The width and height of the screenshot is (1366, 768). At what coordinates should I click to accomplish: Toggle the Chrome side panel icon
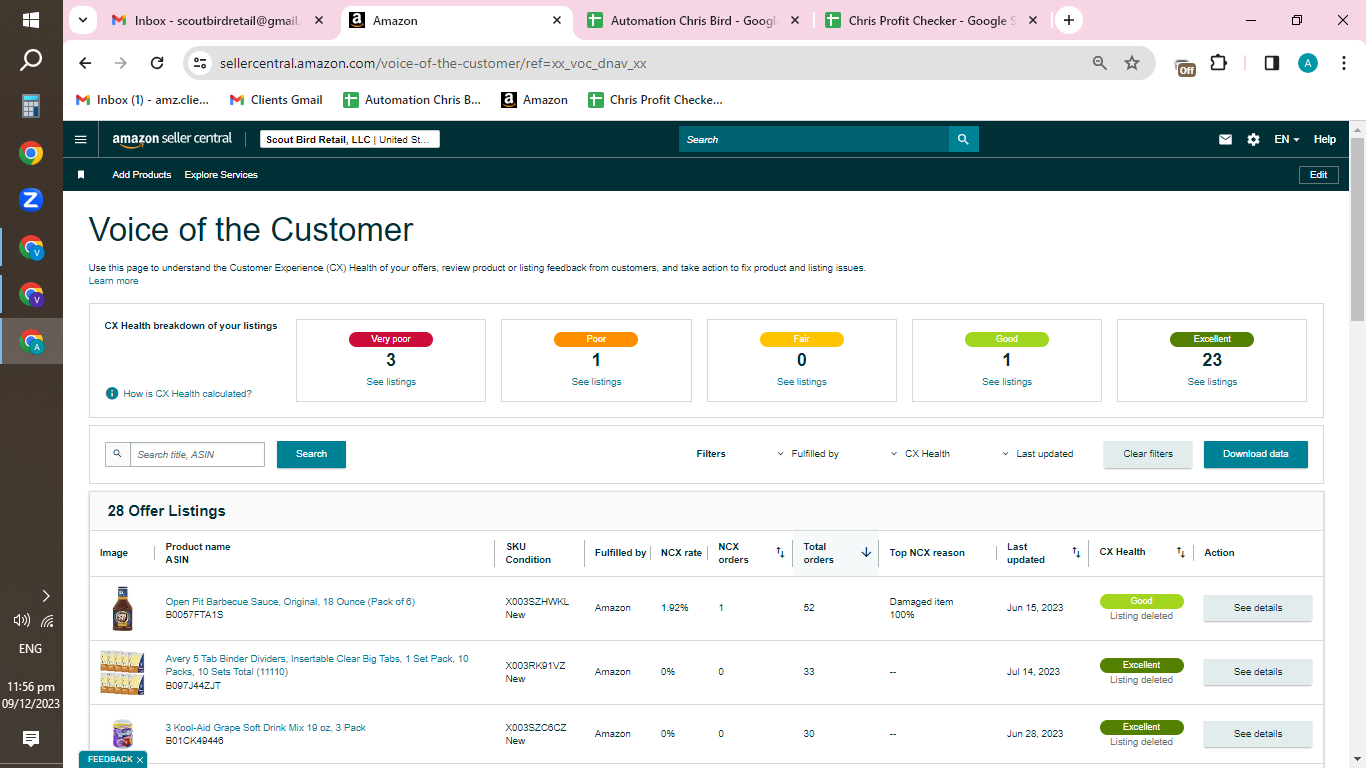point(1272,63)
